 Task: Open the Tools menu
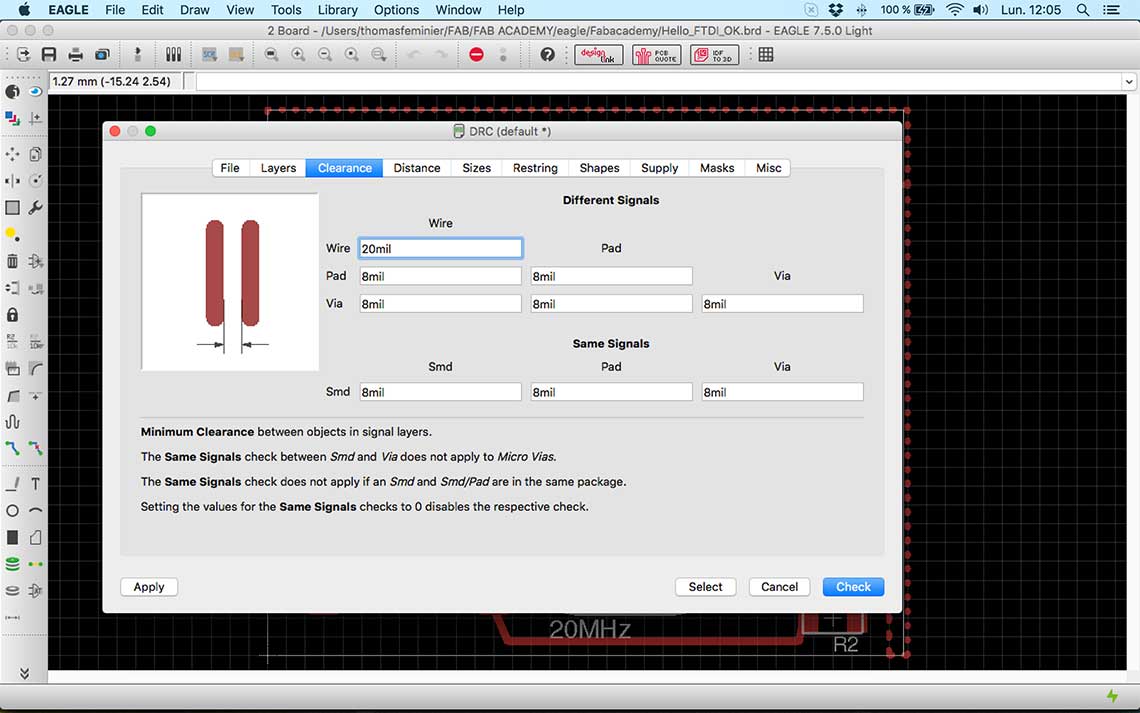[x=286, y=9]
